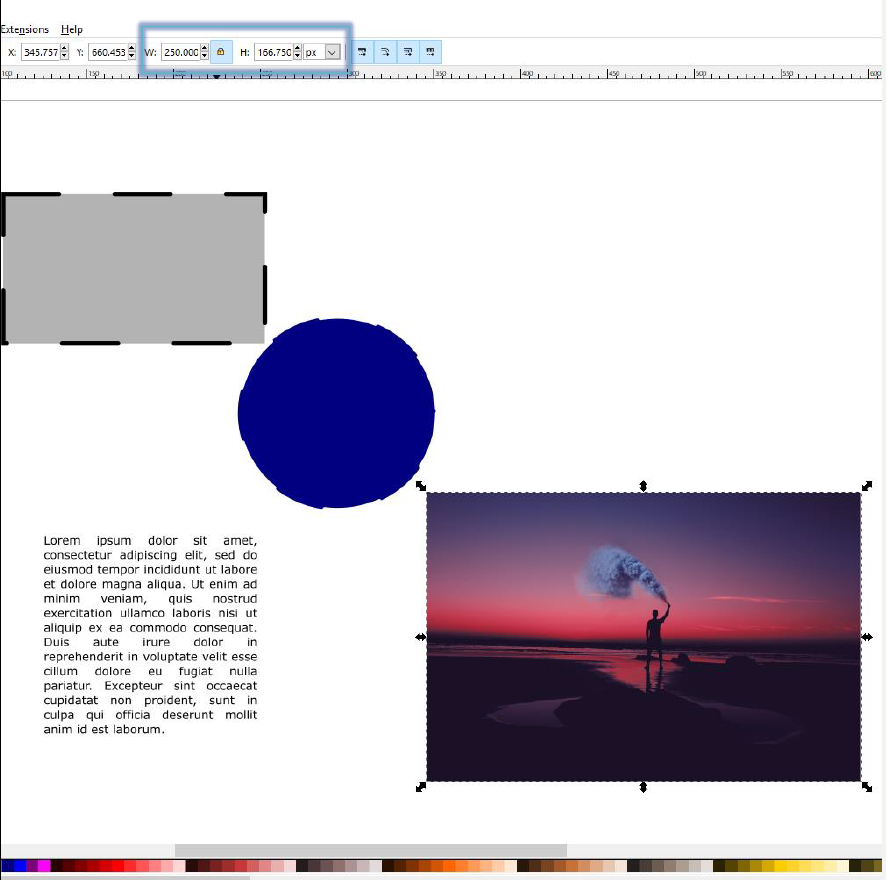Screen dimensions: 886x880
Task: Click the top-right corner resize handle of photo
Action: [x=867, y=485]
